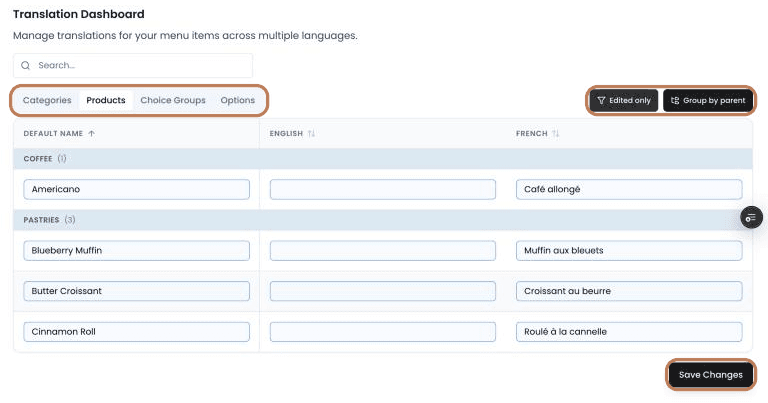The image size is (768, 403).
Task: Toggle Group by parent
Action: (708, 100)
